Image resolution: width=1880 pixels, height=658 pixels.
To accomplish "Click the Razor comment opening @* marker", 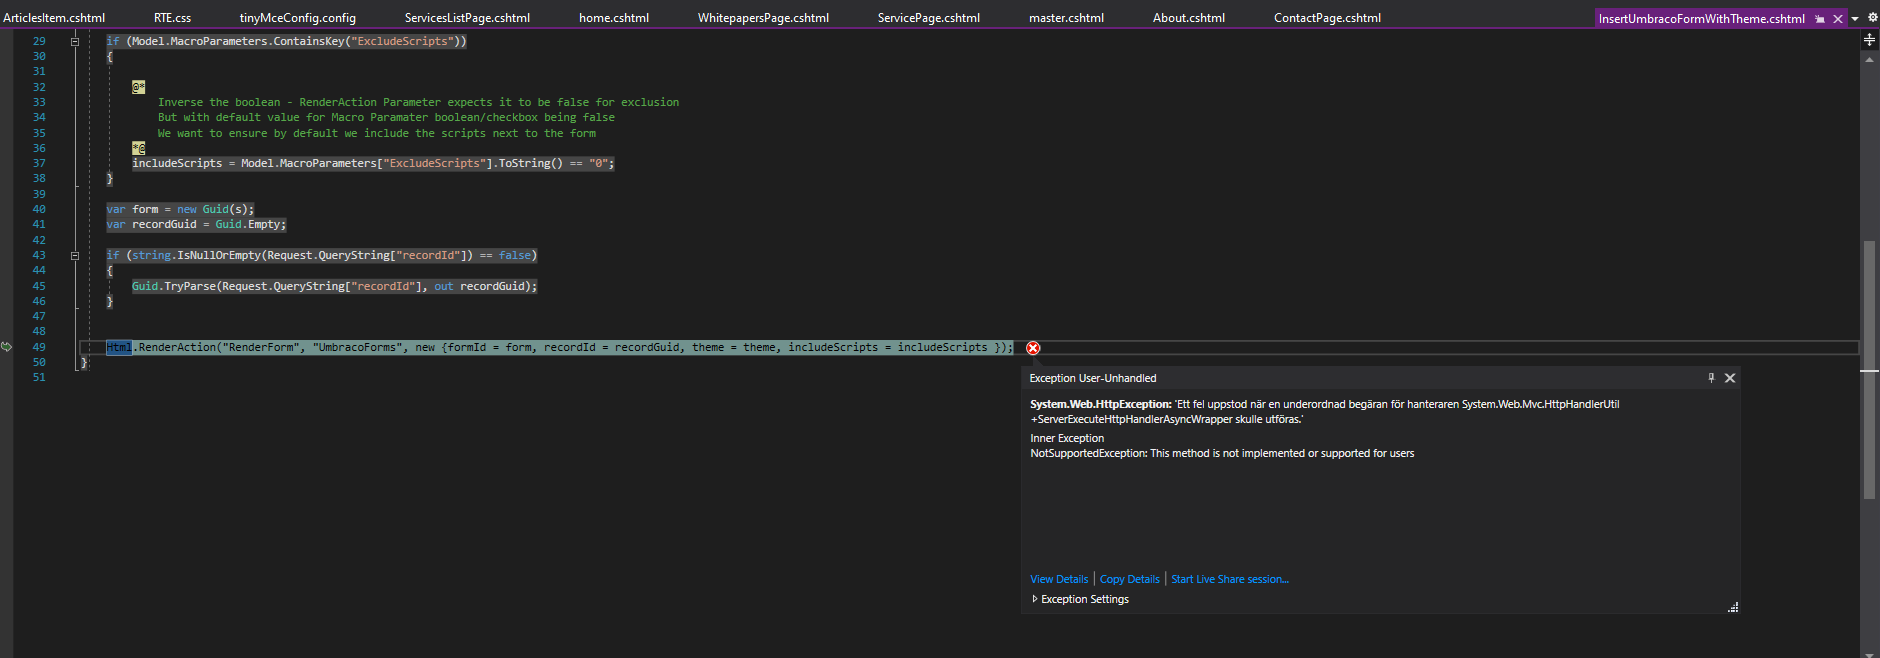I will pos(138,87).
